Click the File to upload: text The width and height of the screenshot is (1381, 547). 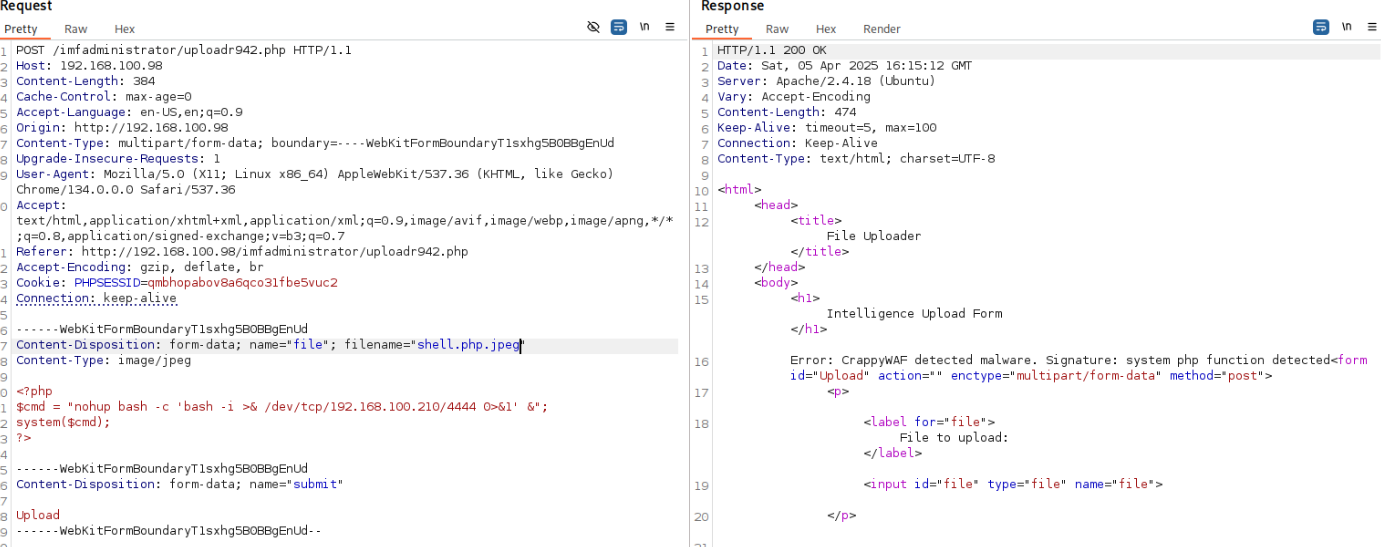pyautogui.click(x=954, y=438)
